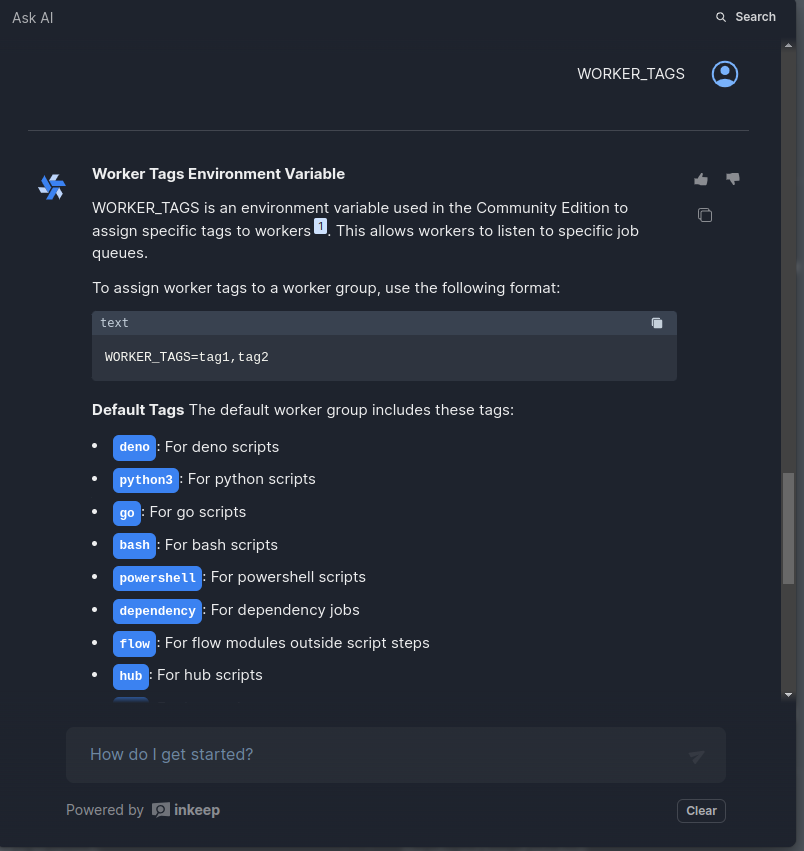Click the thumbs up feedback icon
Image resolution: width=804 pixels, height=851 pixels.
coord(701,179)
